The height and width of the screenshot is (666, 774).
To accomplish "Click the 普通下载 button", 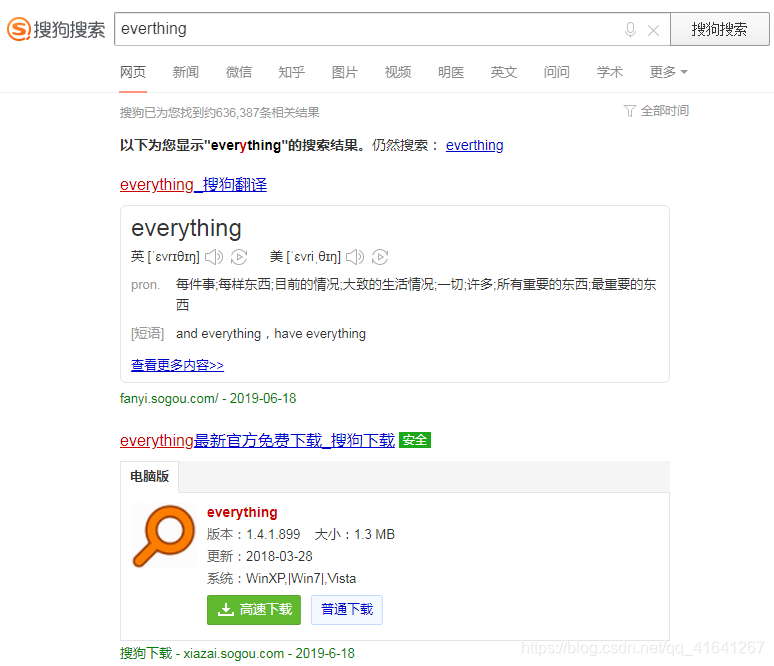I will pos(347,610).
